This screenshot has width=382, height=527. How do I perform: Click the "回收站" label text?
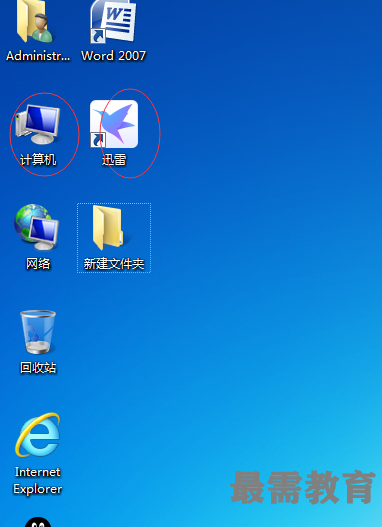(38, 368)
